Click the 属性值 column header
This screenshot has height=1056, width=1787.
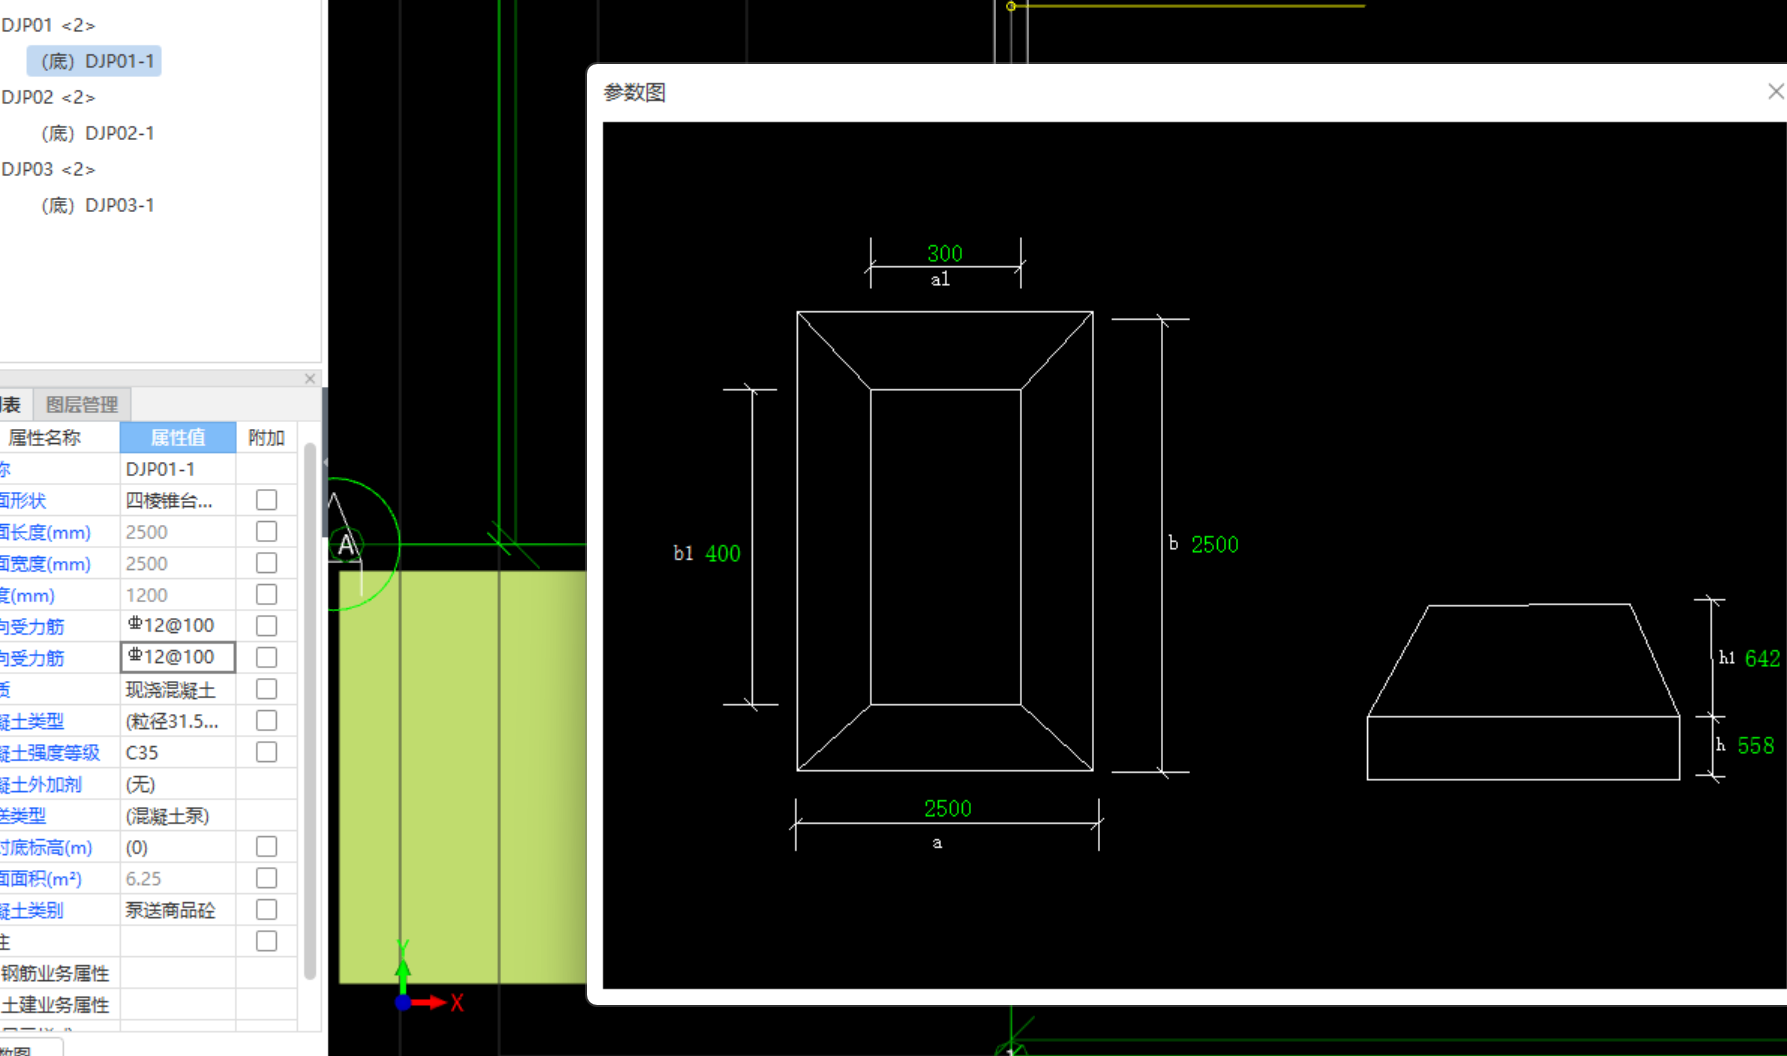tap(178, 438)
